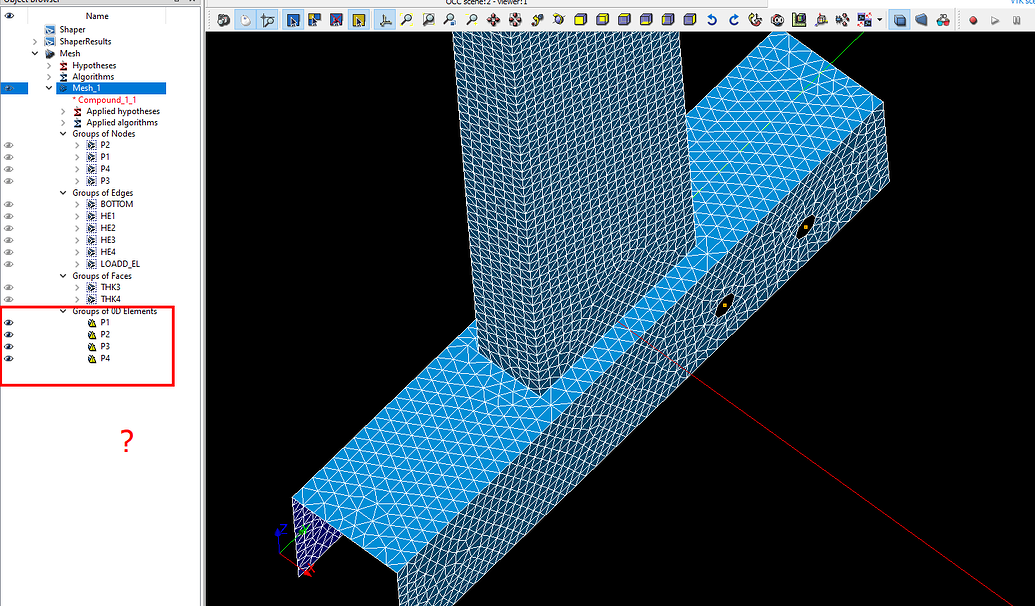
Task: Toggle visibility eye for Mesh_1
Action: coord(9,88)
